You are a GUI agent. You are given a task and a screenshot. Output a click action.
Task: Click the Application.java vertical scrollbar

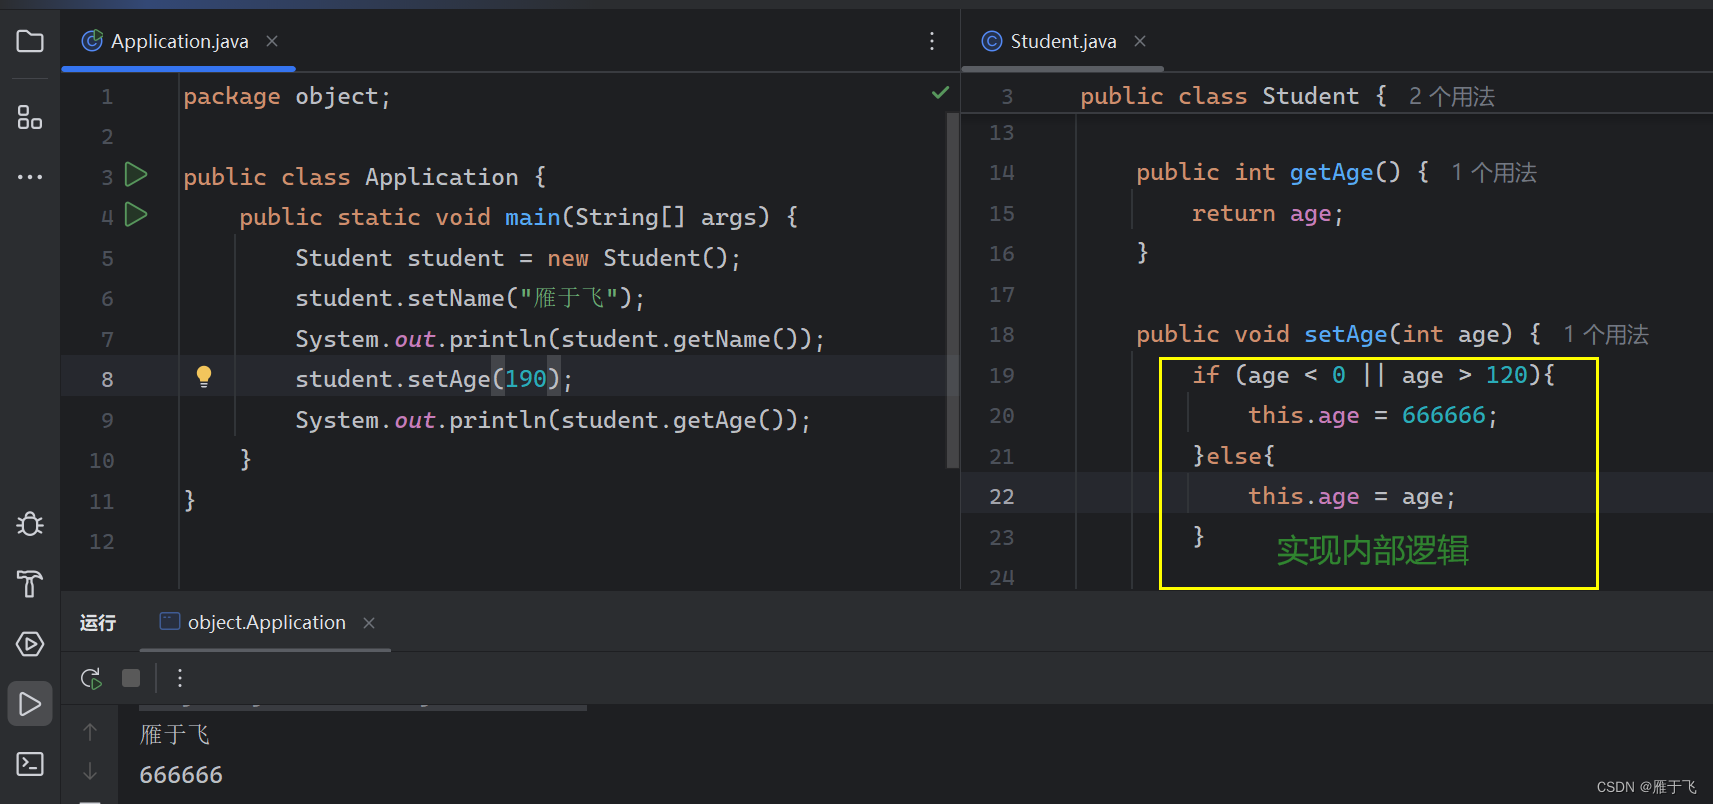click(x=952, y=290)
